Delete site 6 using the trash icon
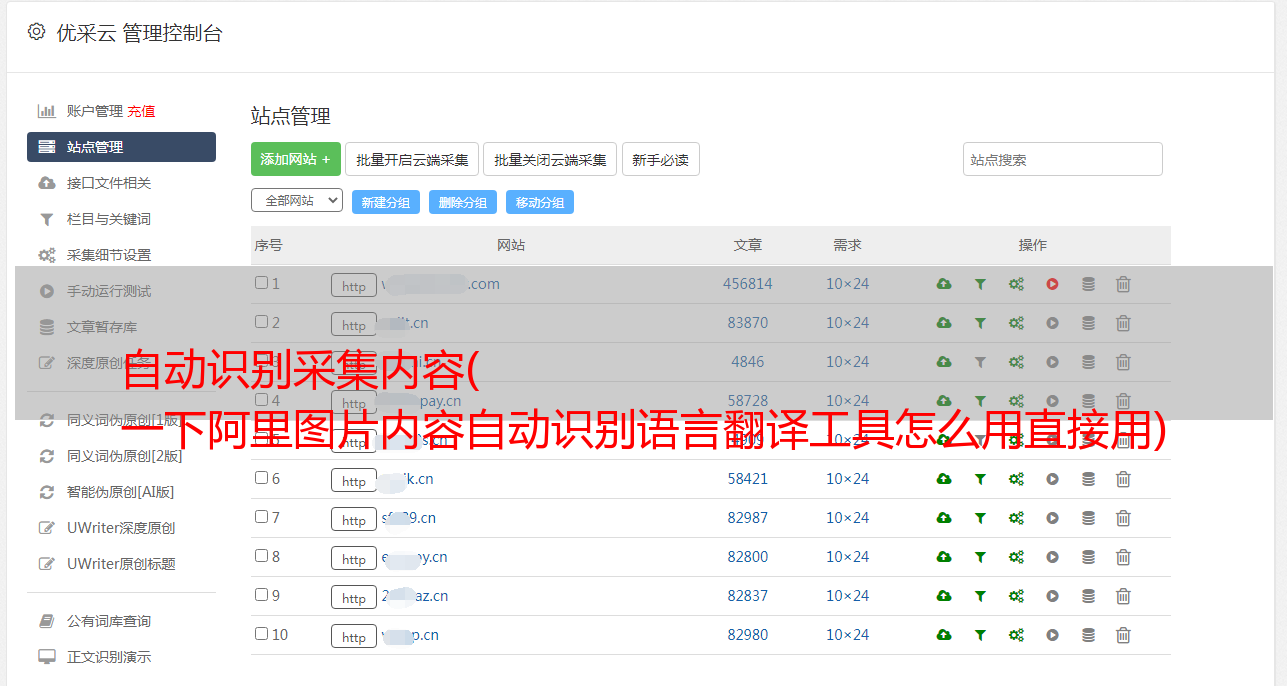 [1123, 479]
